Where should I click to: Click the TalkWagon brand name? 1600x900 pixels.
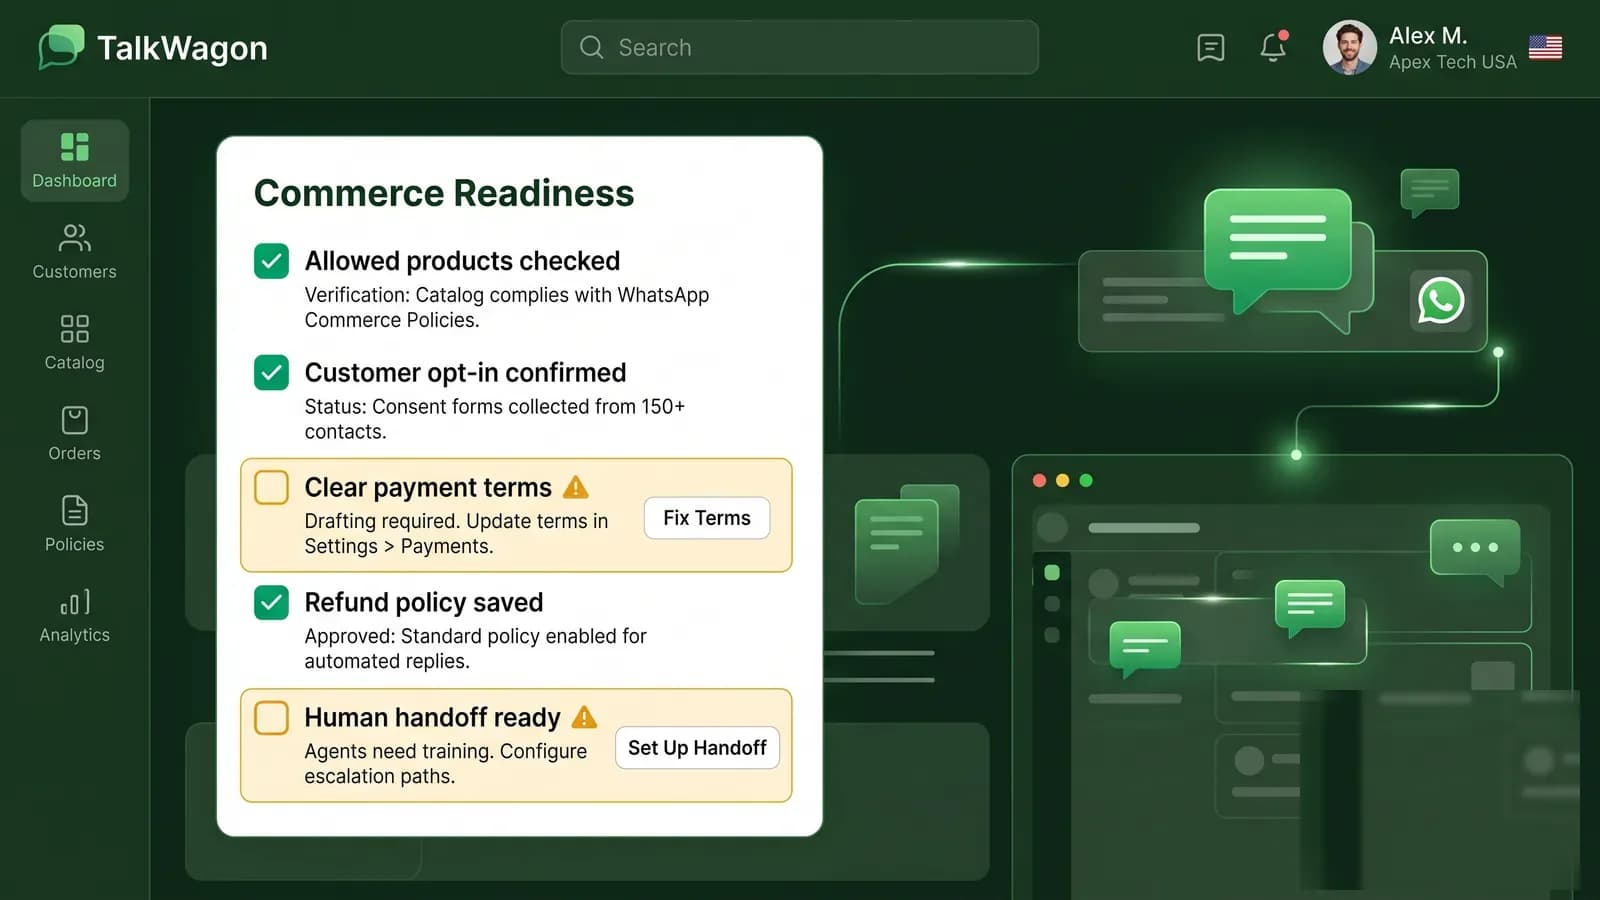point(182,48)
